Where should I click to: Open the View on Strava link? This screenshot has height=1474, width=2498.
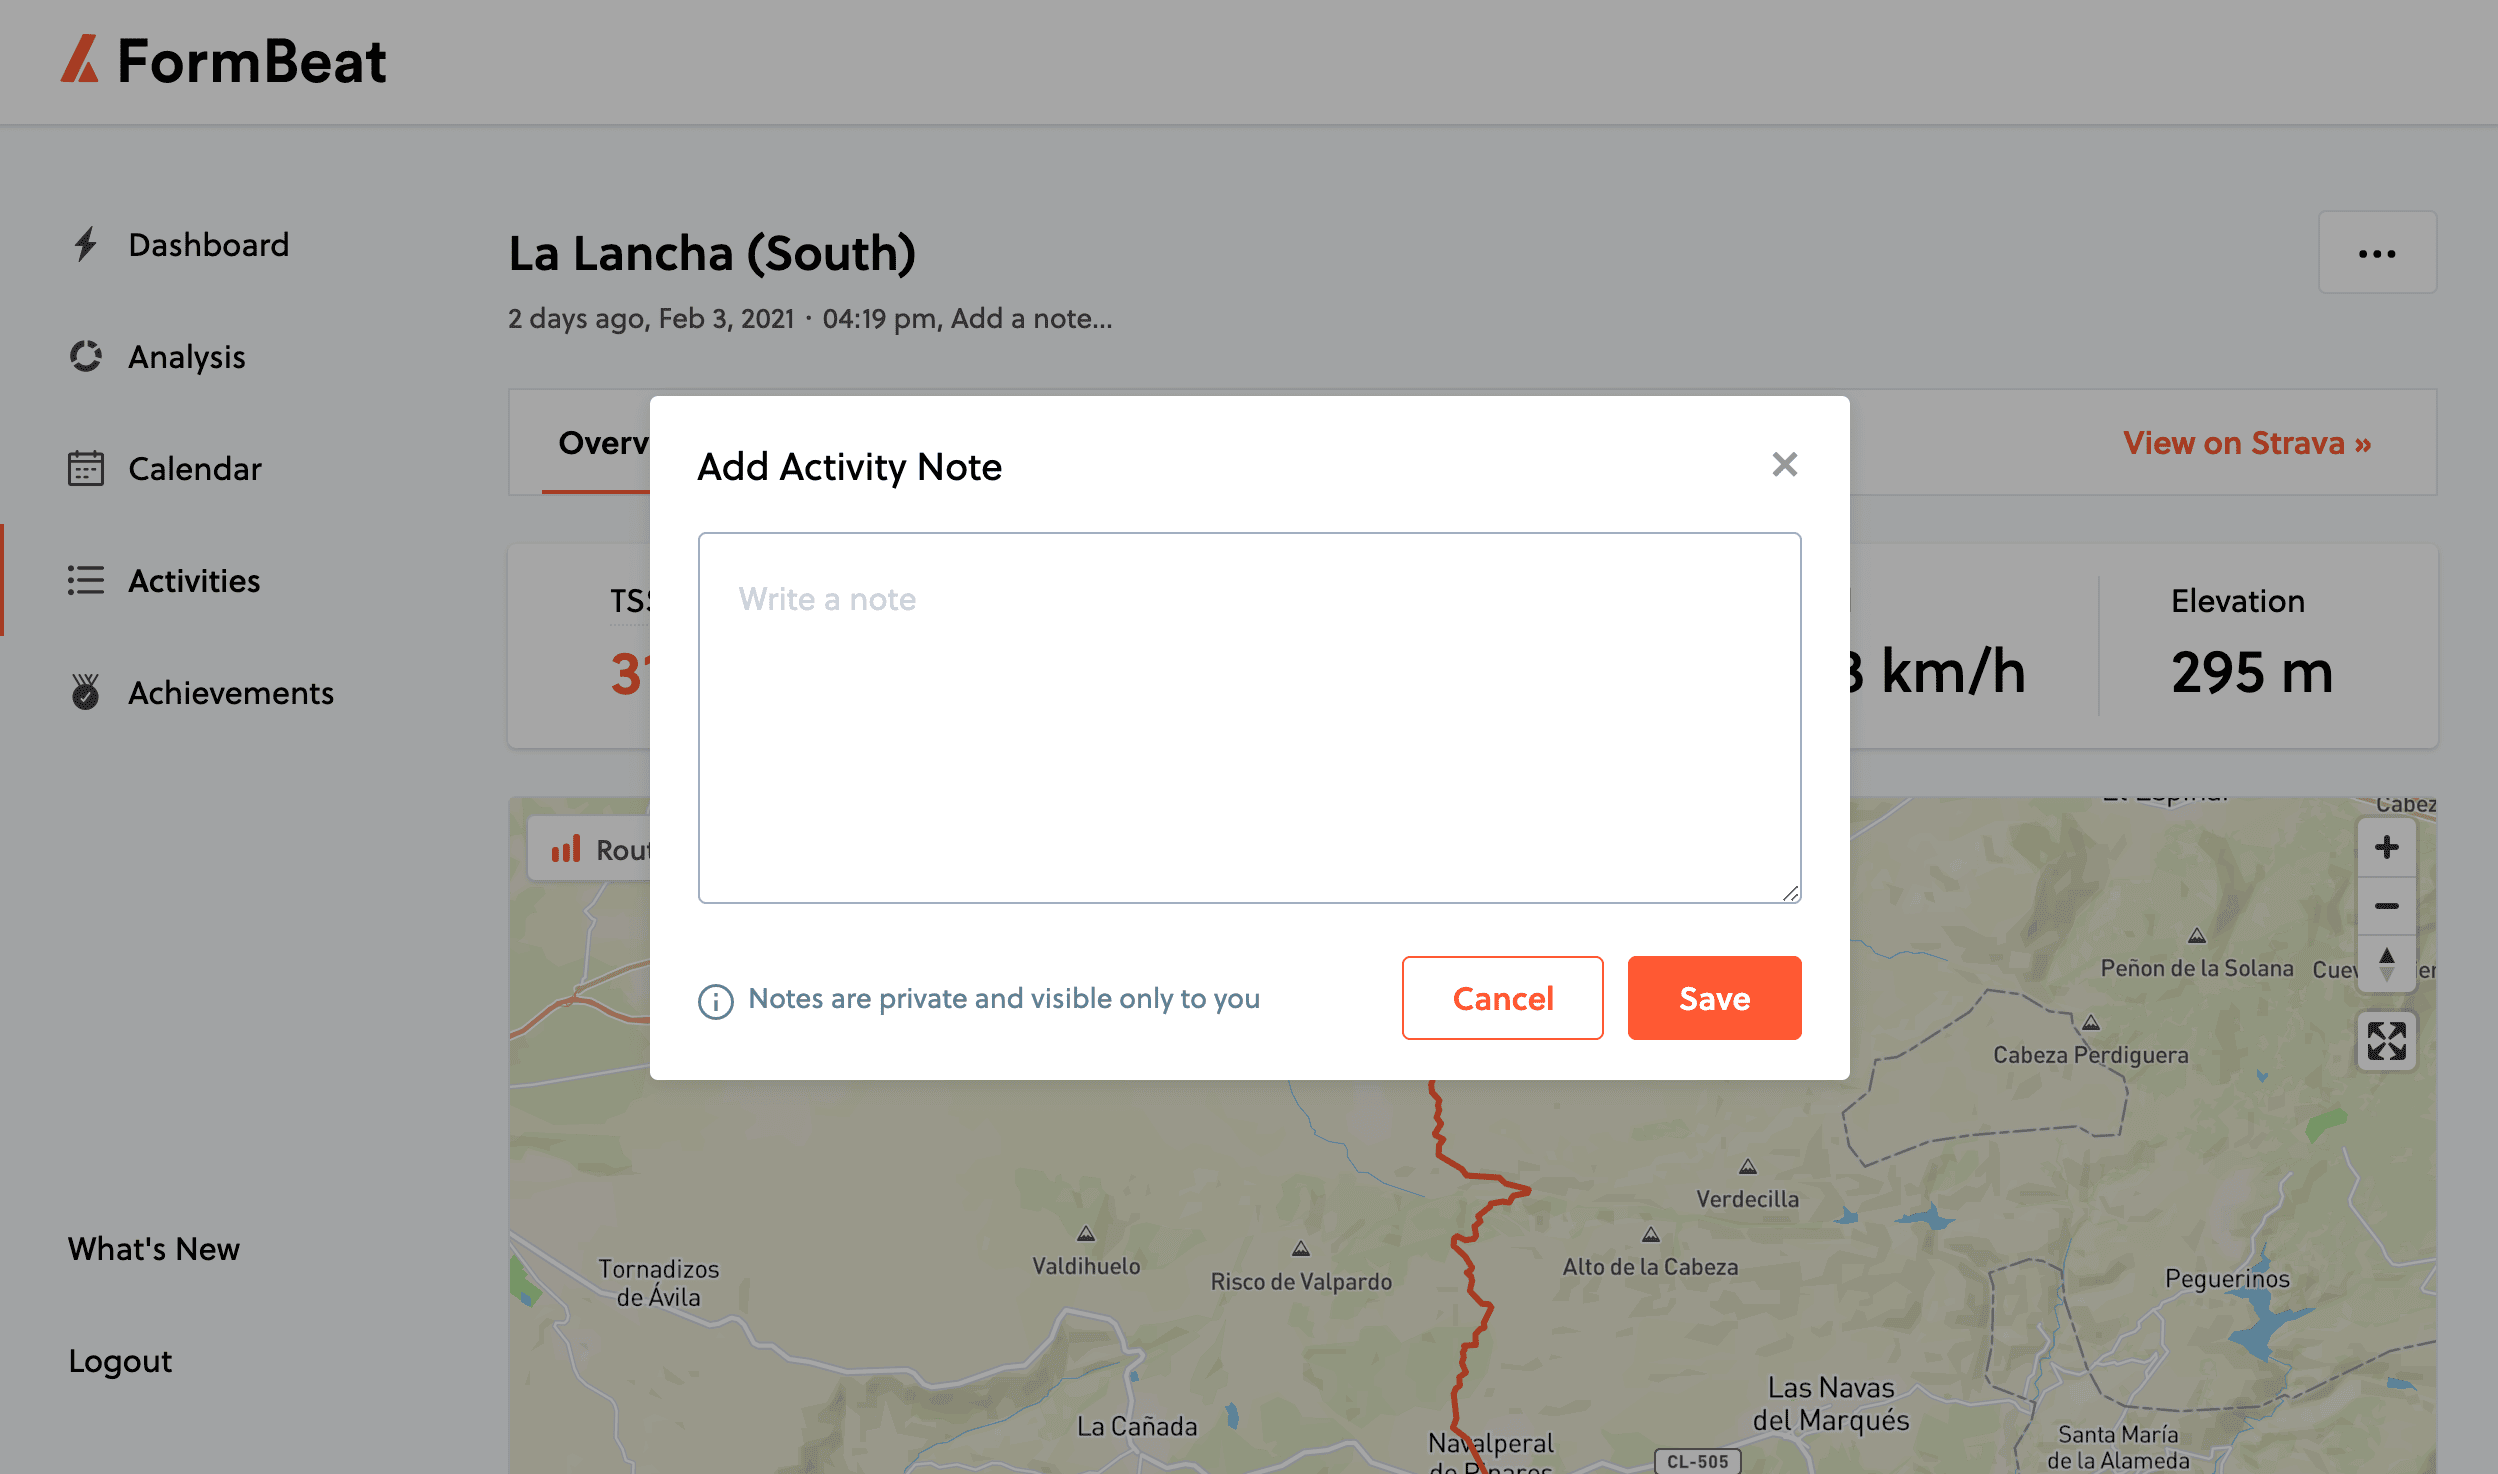tap(2247, 443)
